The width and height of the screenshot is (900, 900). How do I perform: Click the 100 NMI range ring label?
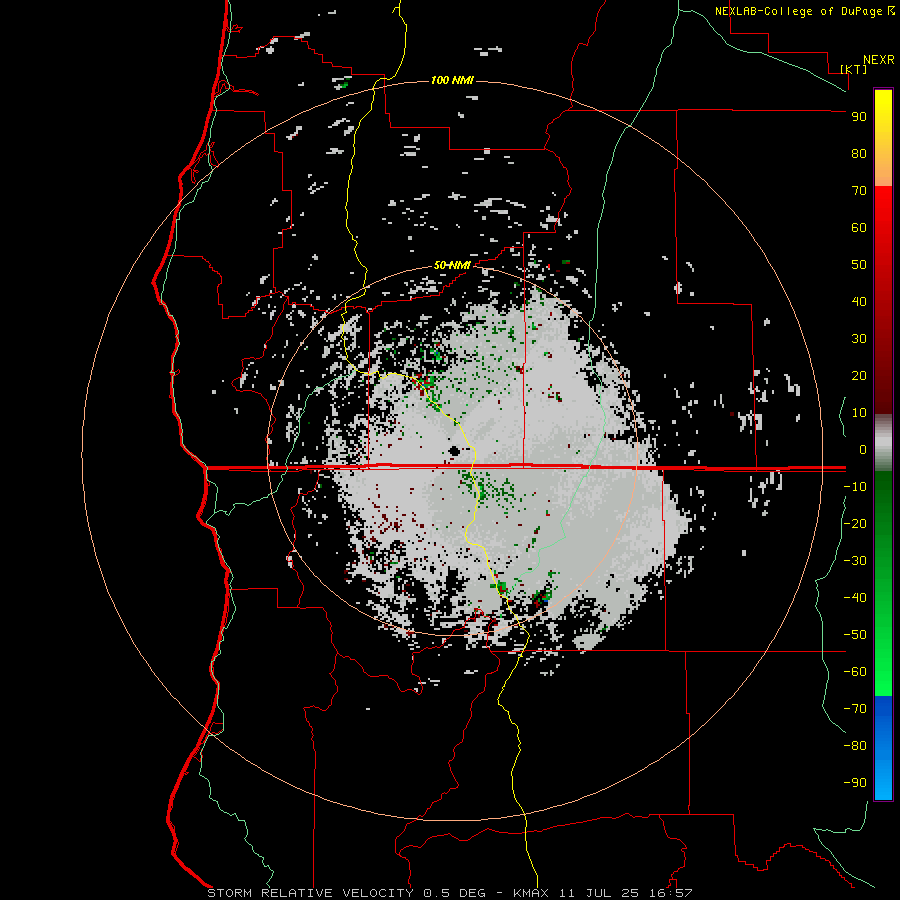(x=452, y=80)
